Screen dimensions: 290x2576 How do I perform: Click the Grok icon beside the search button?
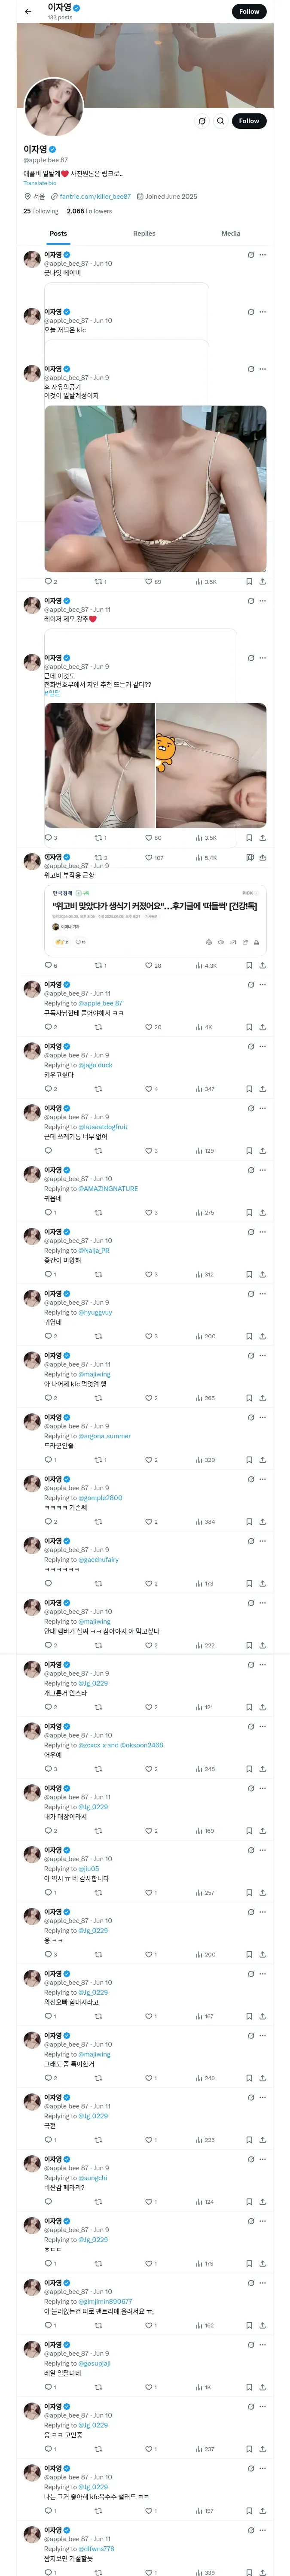point(201,121)
